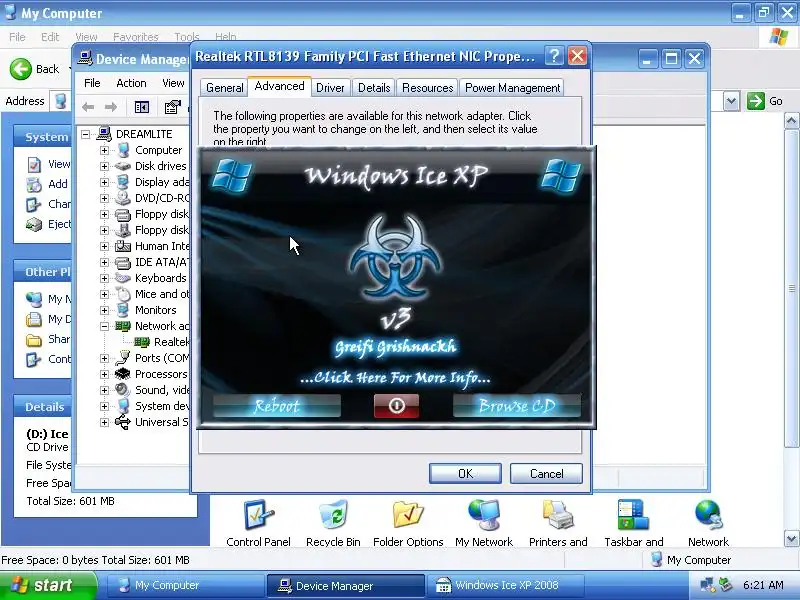
Task: Select the IDE ATA/ATAPI controllers icon
Action: [122, 262]
